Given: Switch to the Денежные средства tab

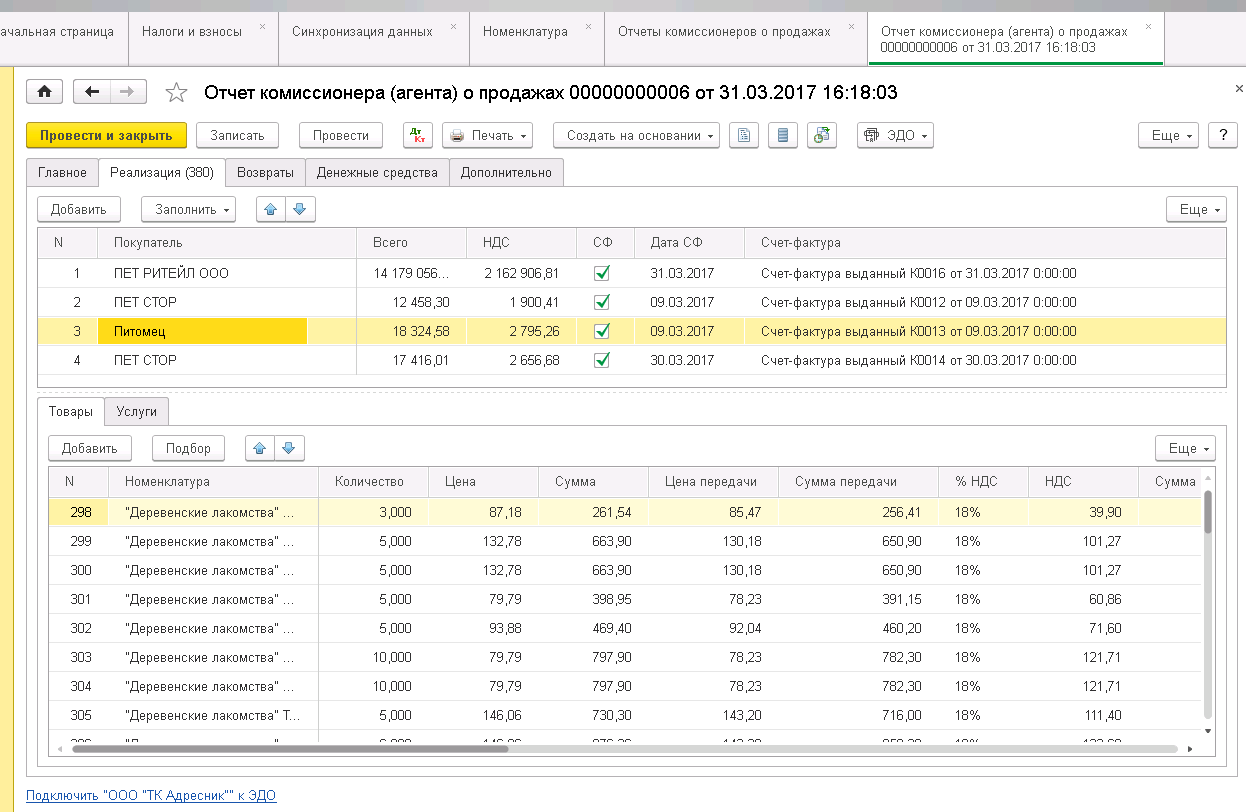Looking at the screenshot, I should (377, 172).
